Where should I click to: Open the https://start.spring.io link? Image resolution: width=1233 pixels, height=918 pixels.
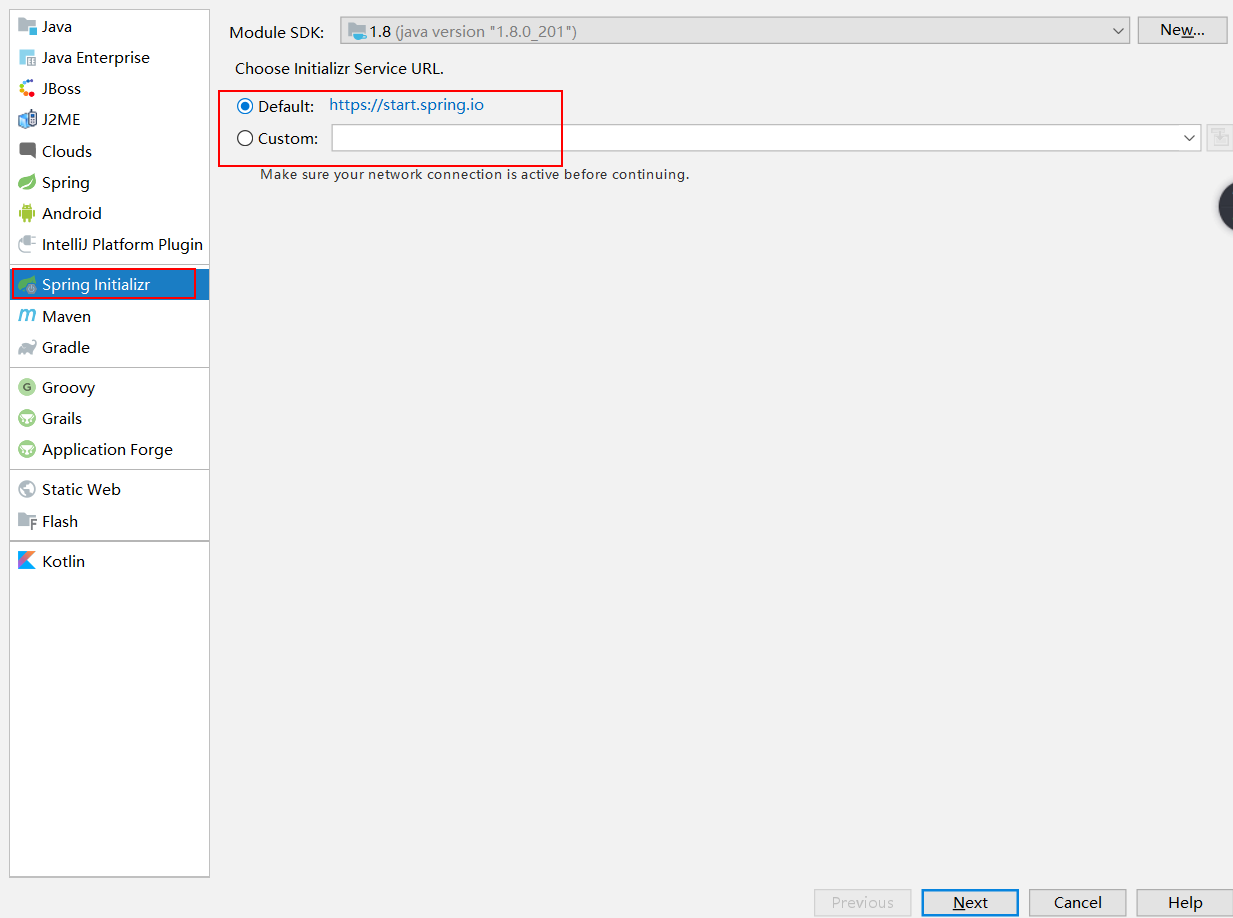pyautogui.click(x=406, y=105)
